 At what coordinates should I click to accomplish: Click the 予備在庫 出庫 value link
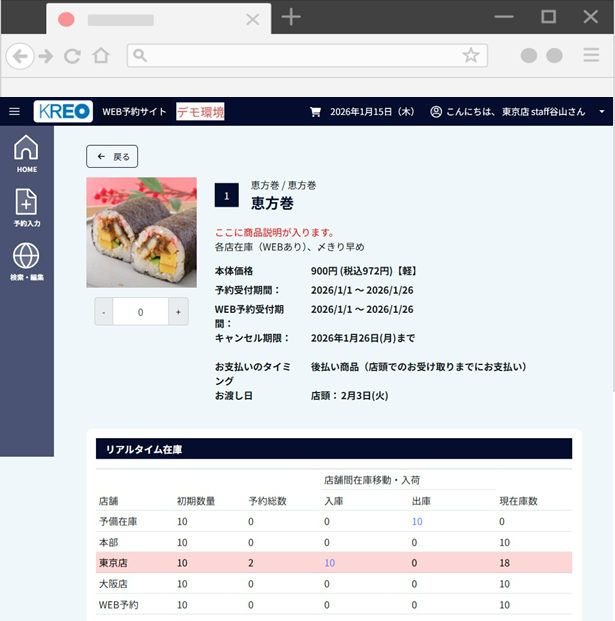point(417,522)
